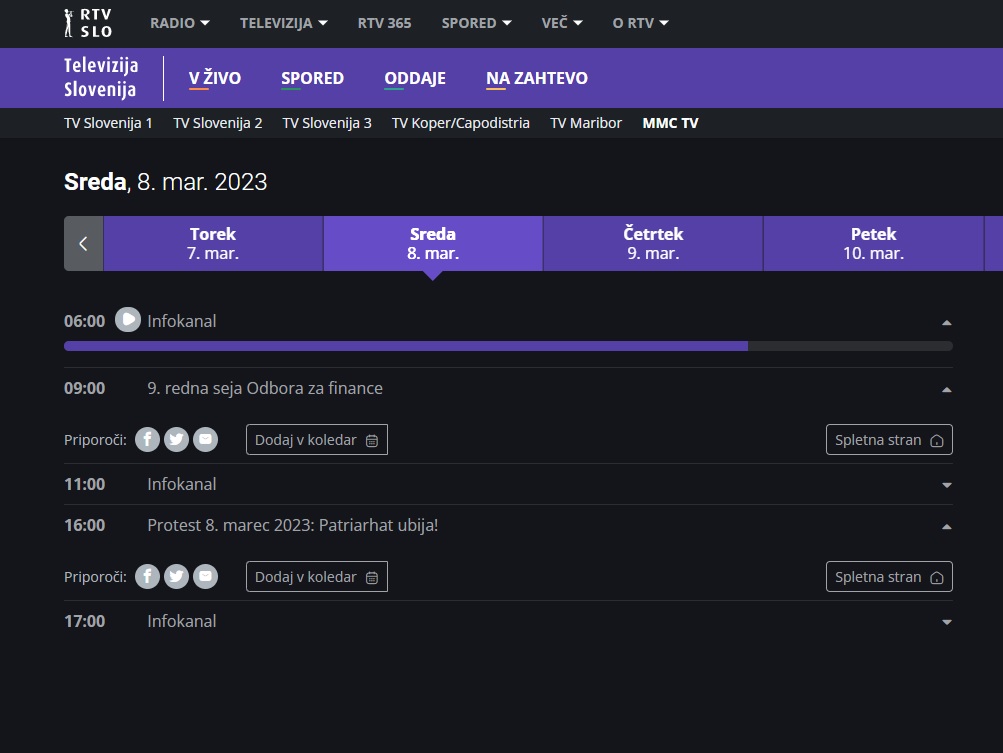The height and width of the screenshot is (753, 1003).
Task: Click the Infokanal progress bar
Action: pos(507,345)
